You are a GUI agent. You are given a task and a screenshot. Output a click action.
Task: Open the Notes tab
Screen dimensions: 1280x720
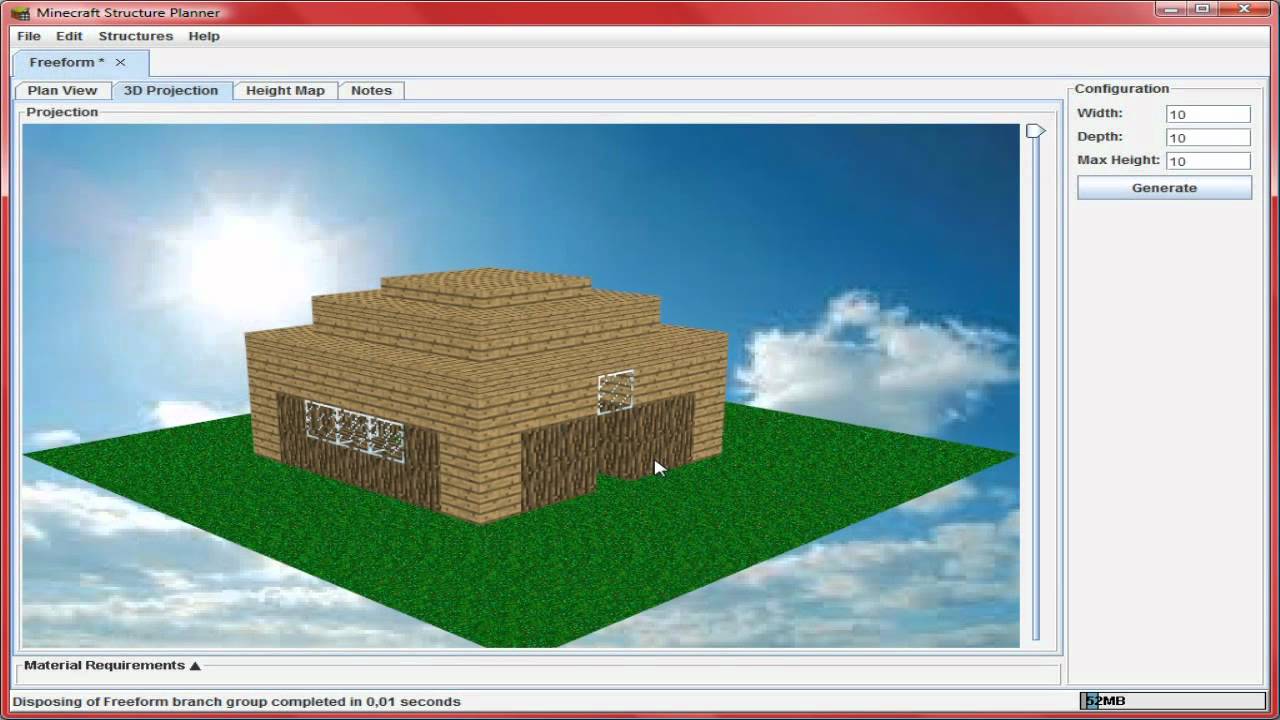371,90
